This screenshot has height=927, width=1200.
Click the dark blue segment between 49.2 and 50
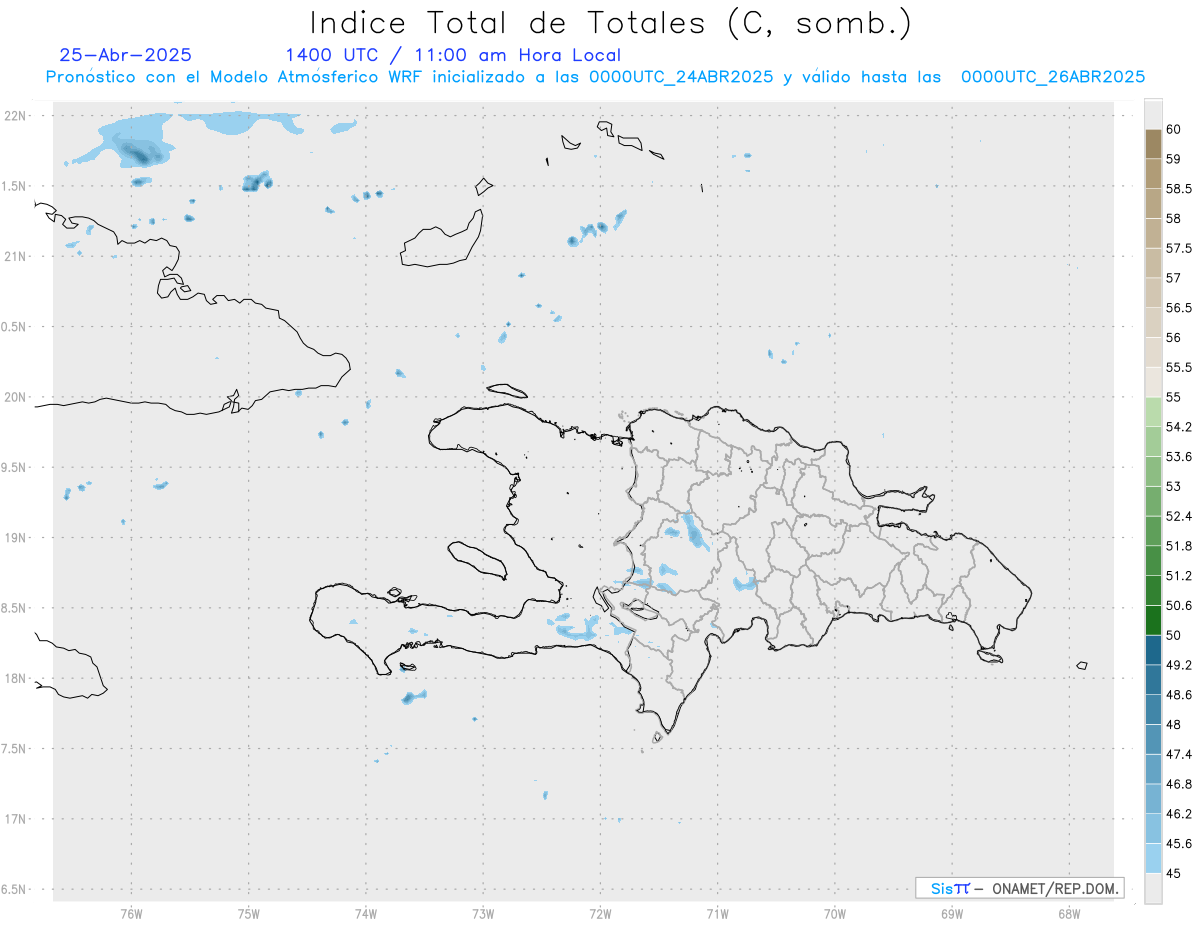tap(1153, 650)
